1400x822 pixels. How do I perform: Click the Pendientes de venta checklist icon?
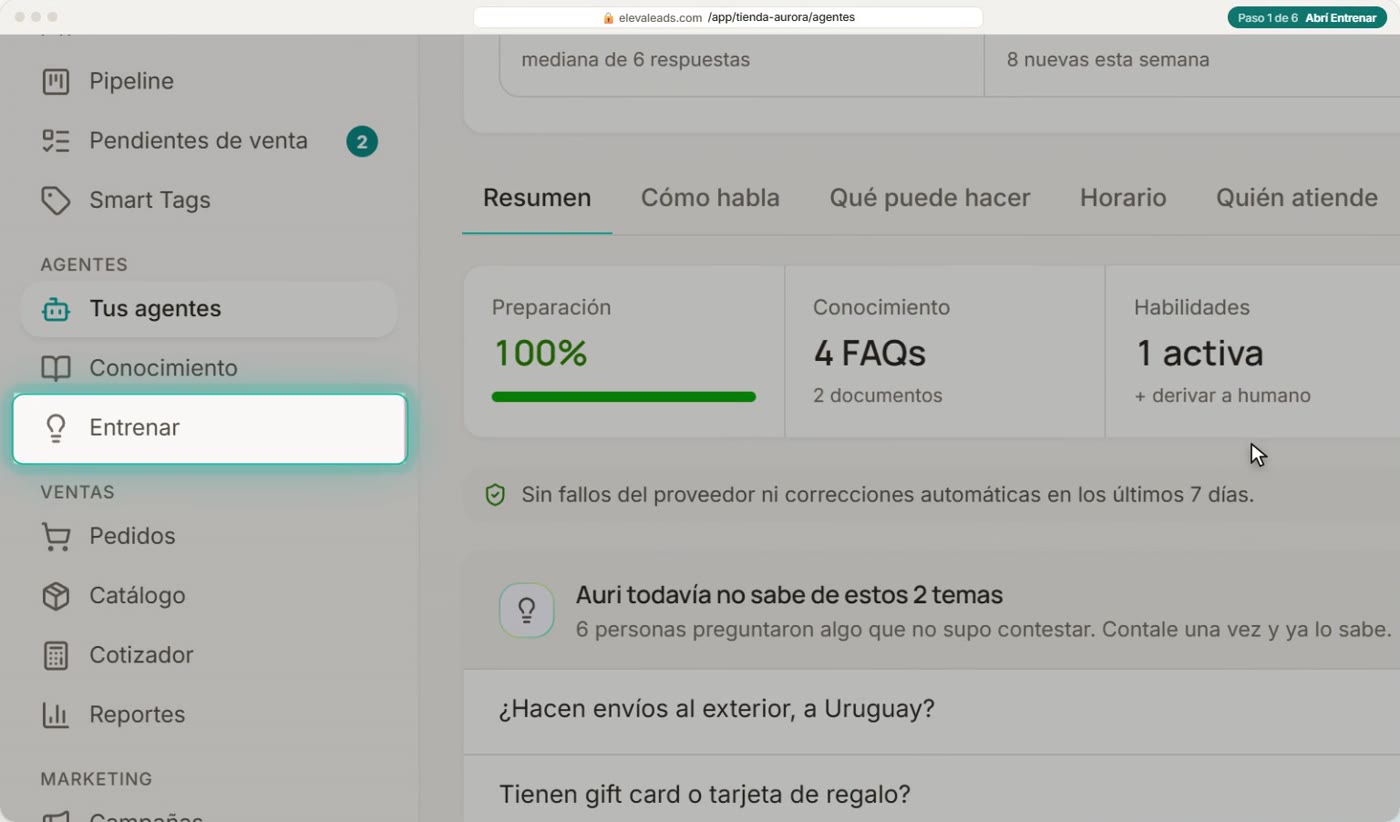pyautogui.click(x=56, y=141)
